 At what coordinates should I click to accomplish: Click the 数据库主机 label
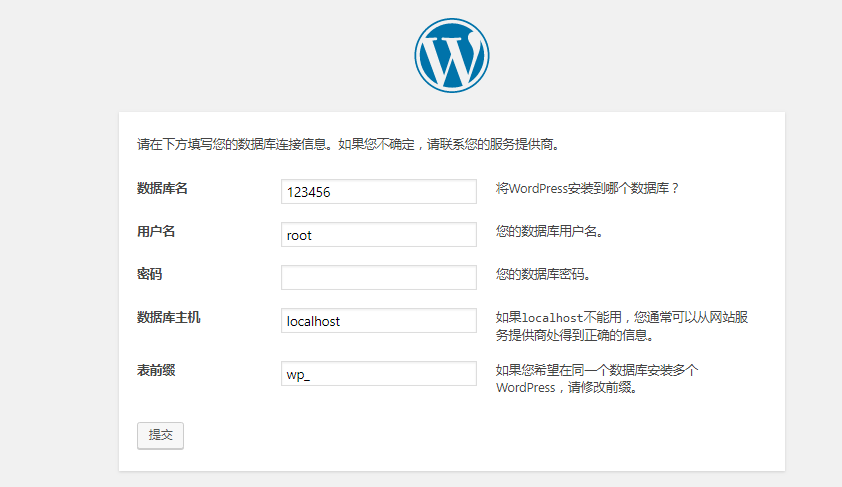169,317
